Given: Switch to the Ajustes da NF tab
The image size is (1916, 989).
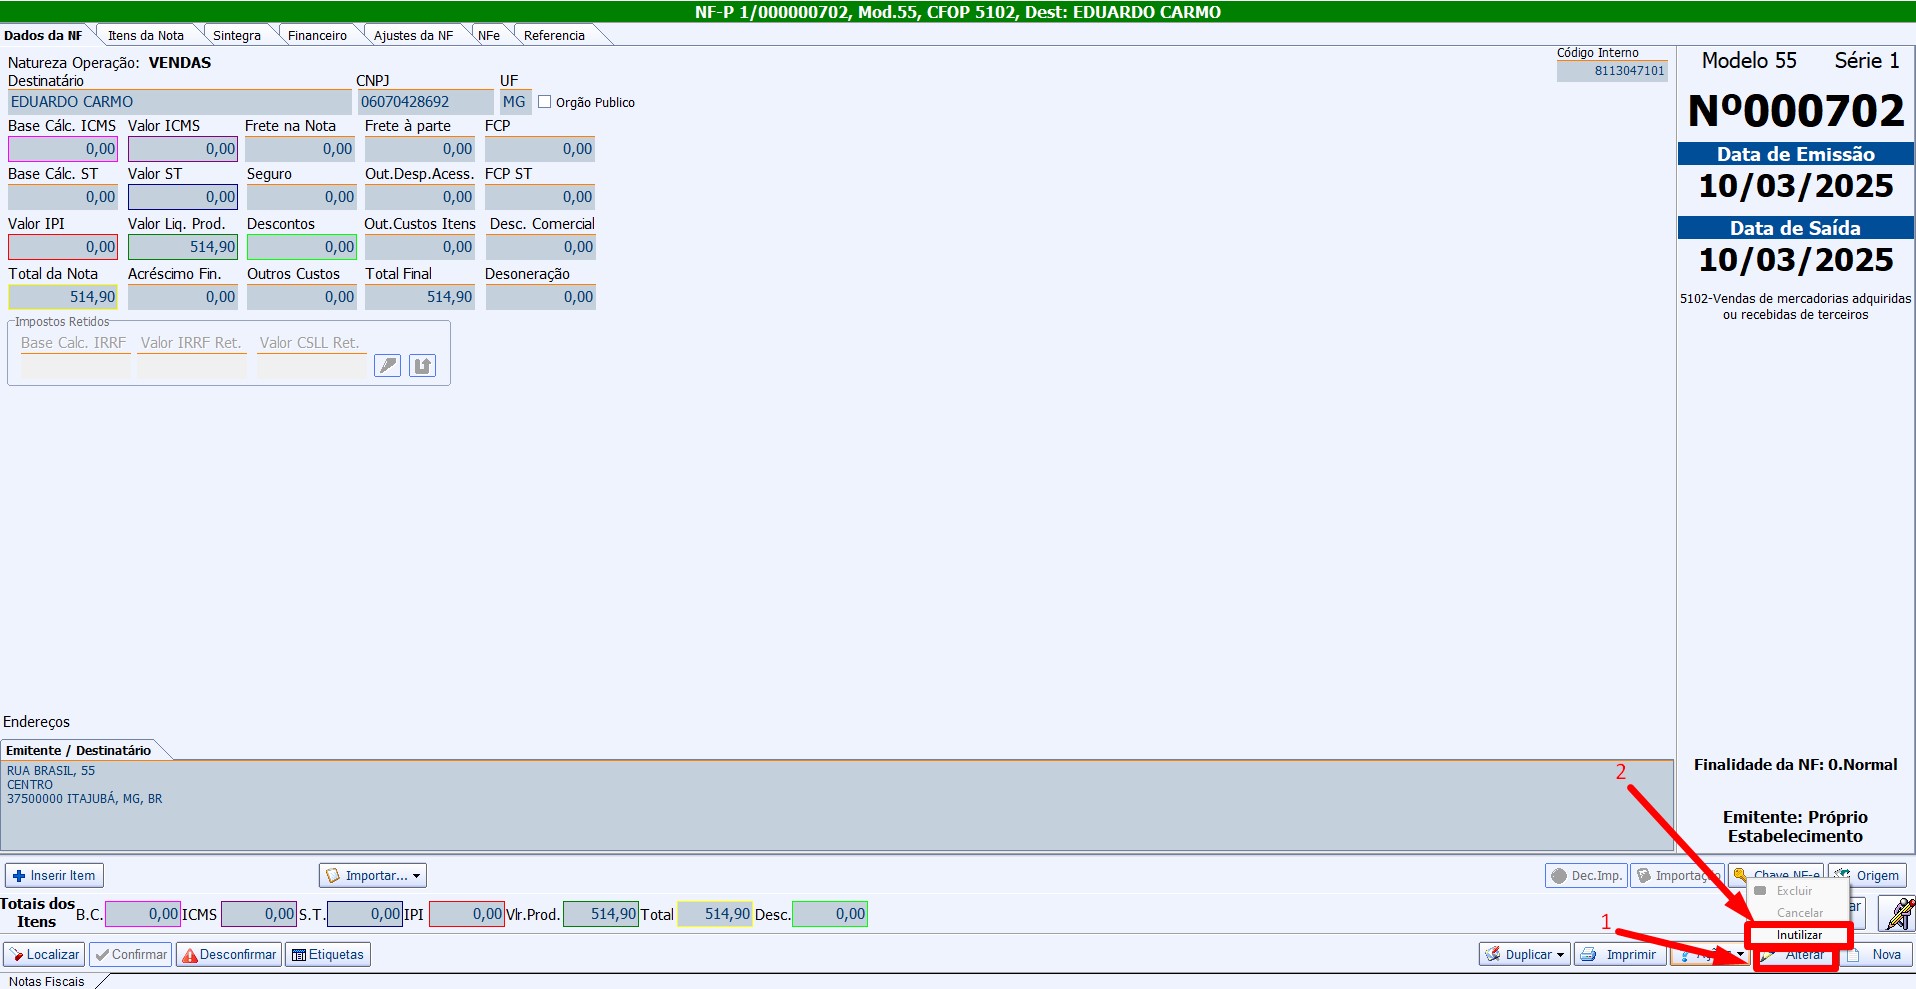Looking at the screenshot, I should [x=413, y=35].
